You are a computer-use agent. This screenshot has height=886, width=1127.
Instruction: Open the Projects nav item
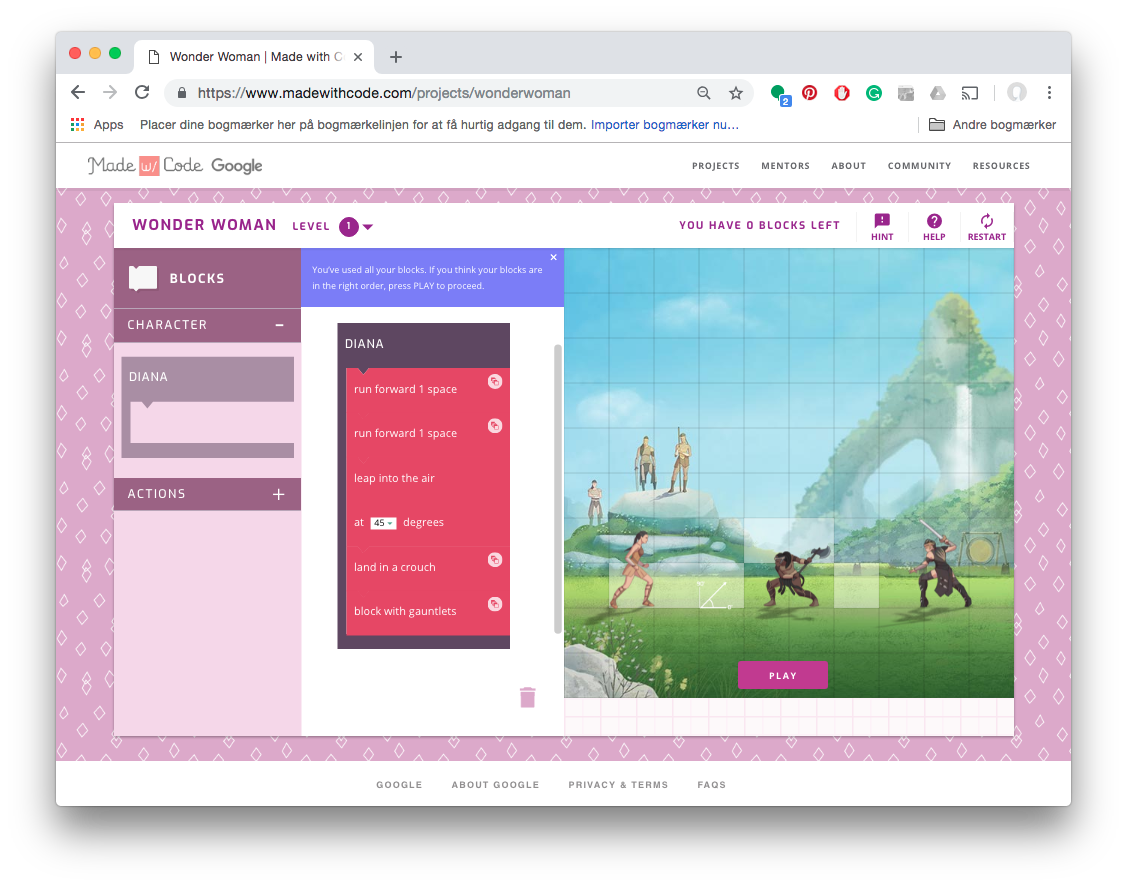click(716, 166)
